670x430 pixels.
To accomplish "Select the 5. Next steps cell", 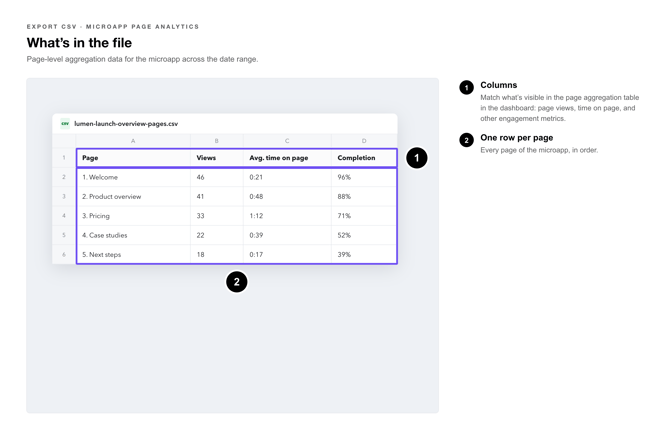I will coord(133,254).
